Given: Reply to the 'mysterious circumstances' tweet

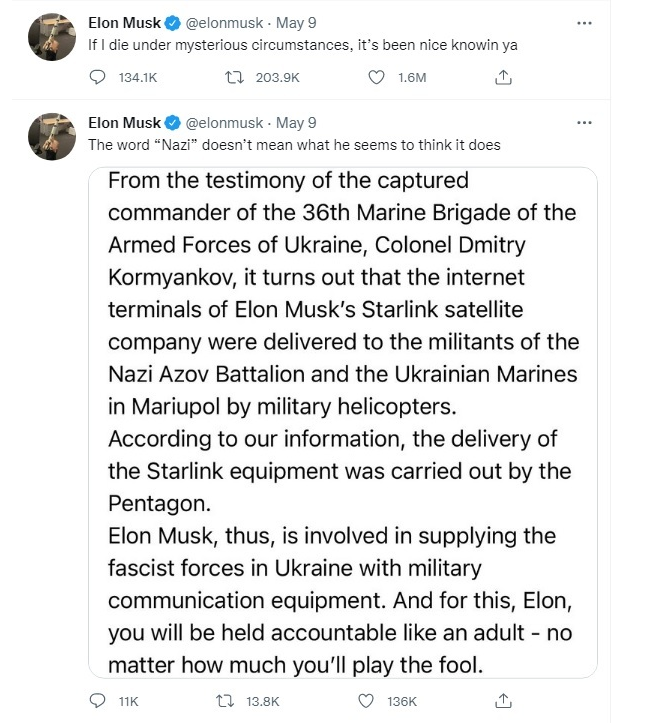Looking at the screenshot, I should tap(97, 77).
